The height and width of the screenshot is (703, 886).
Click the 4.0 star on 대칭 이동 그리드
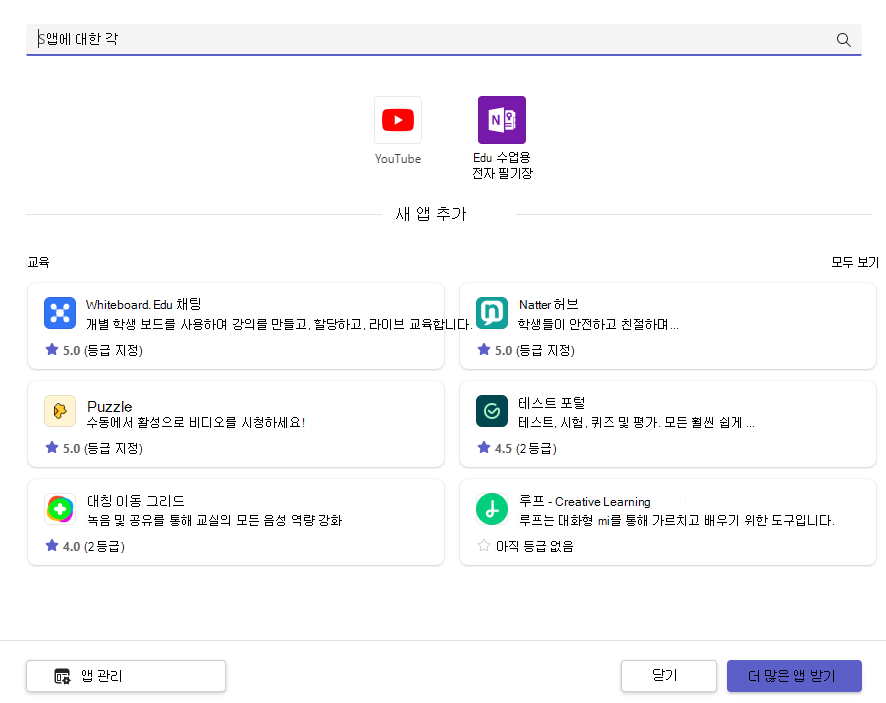click(x=52, y=545)
